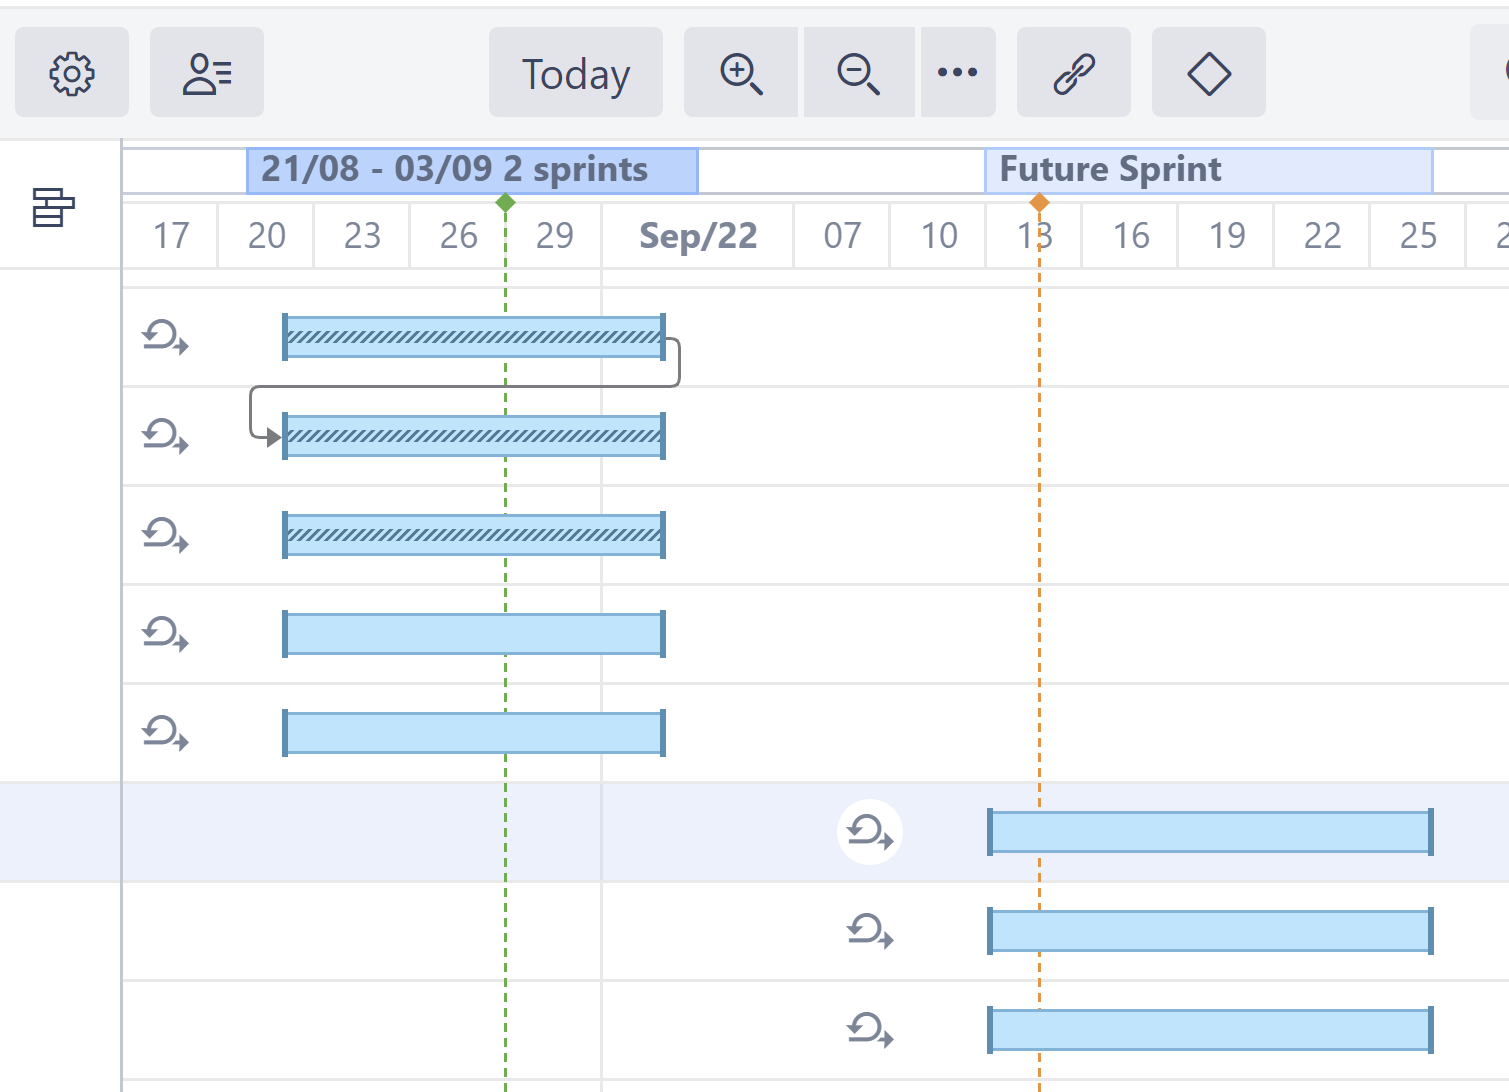Click the orange diamond timeline marker
Viewport: 1509px width, 1092px height.
click(x=1039, y=203)
